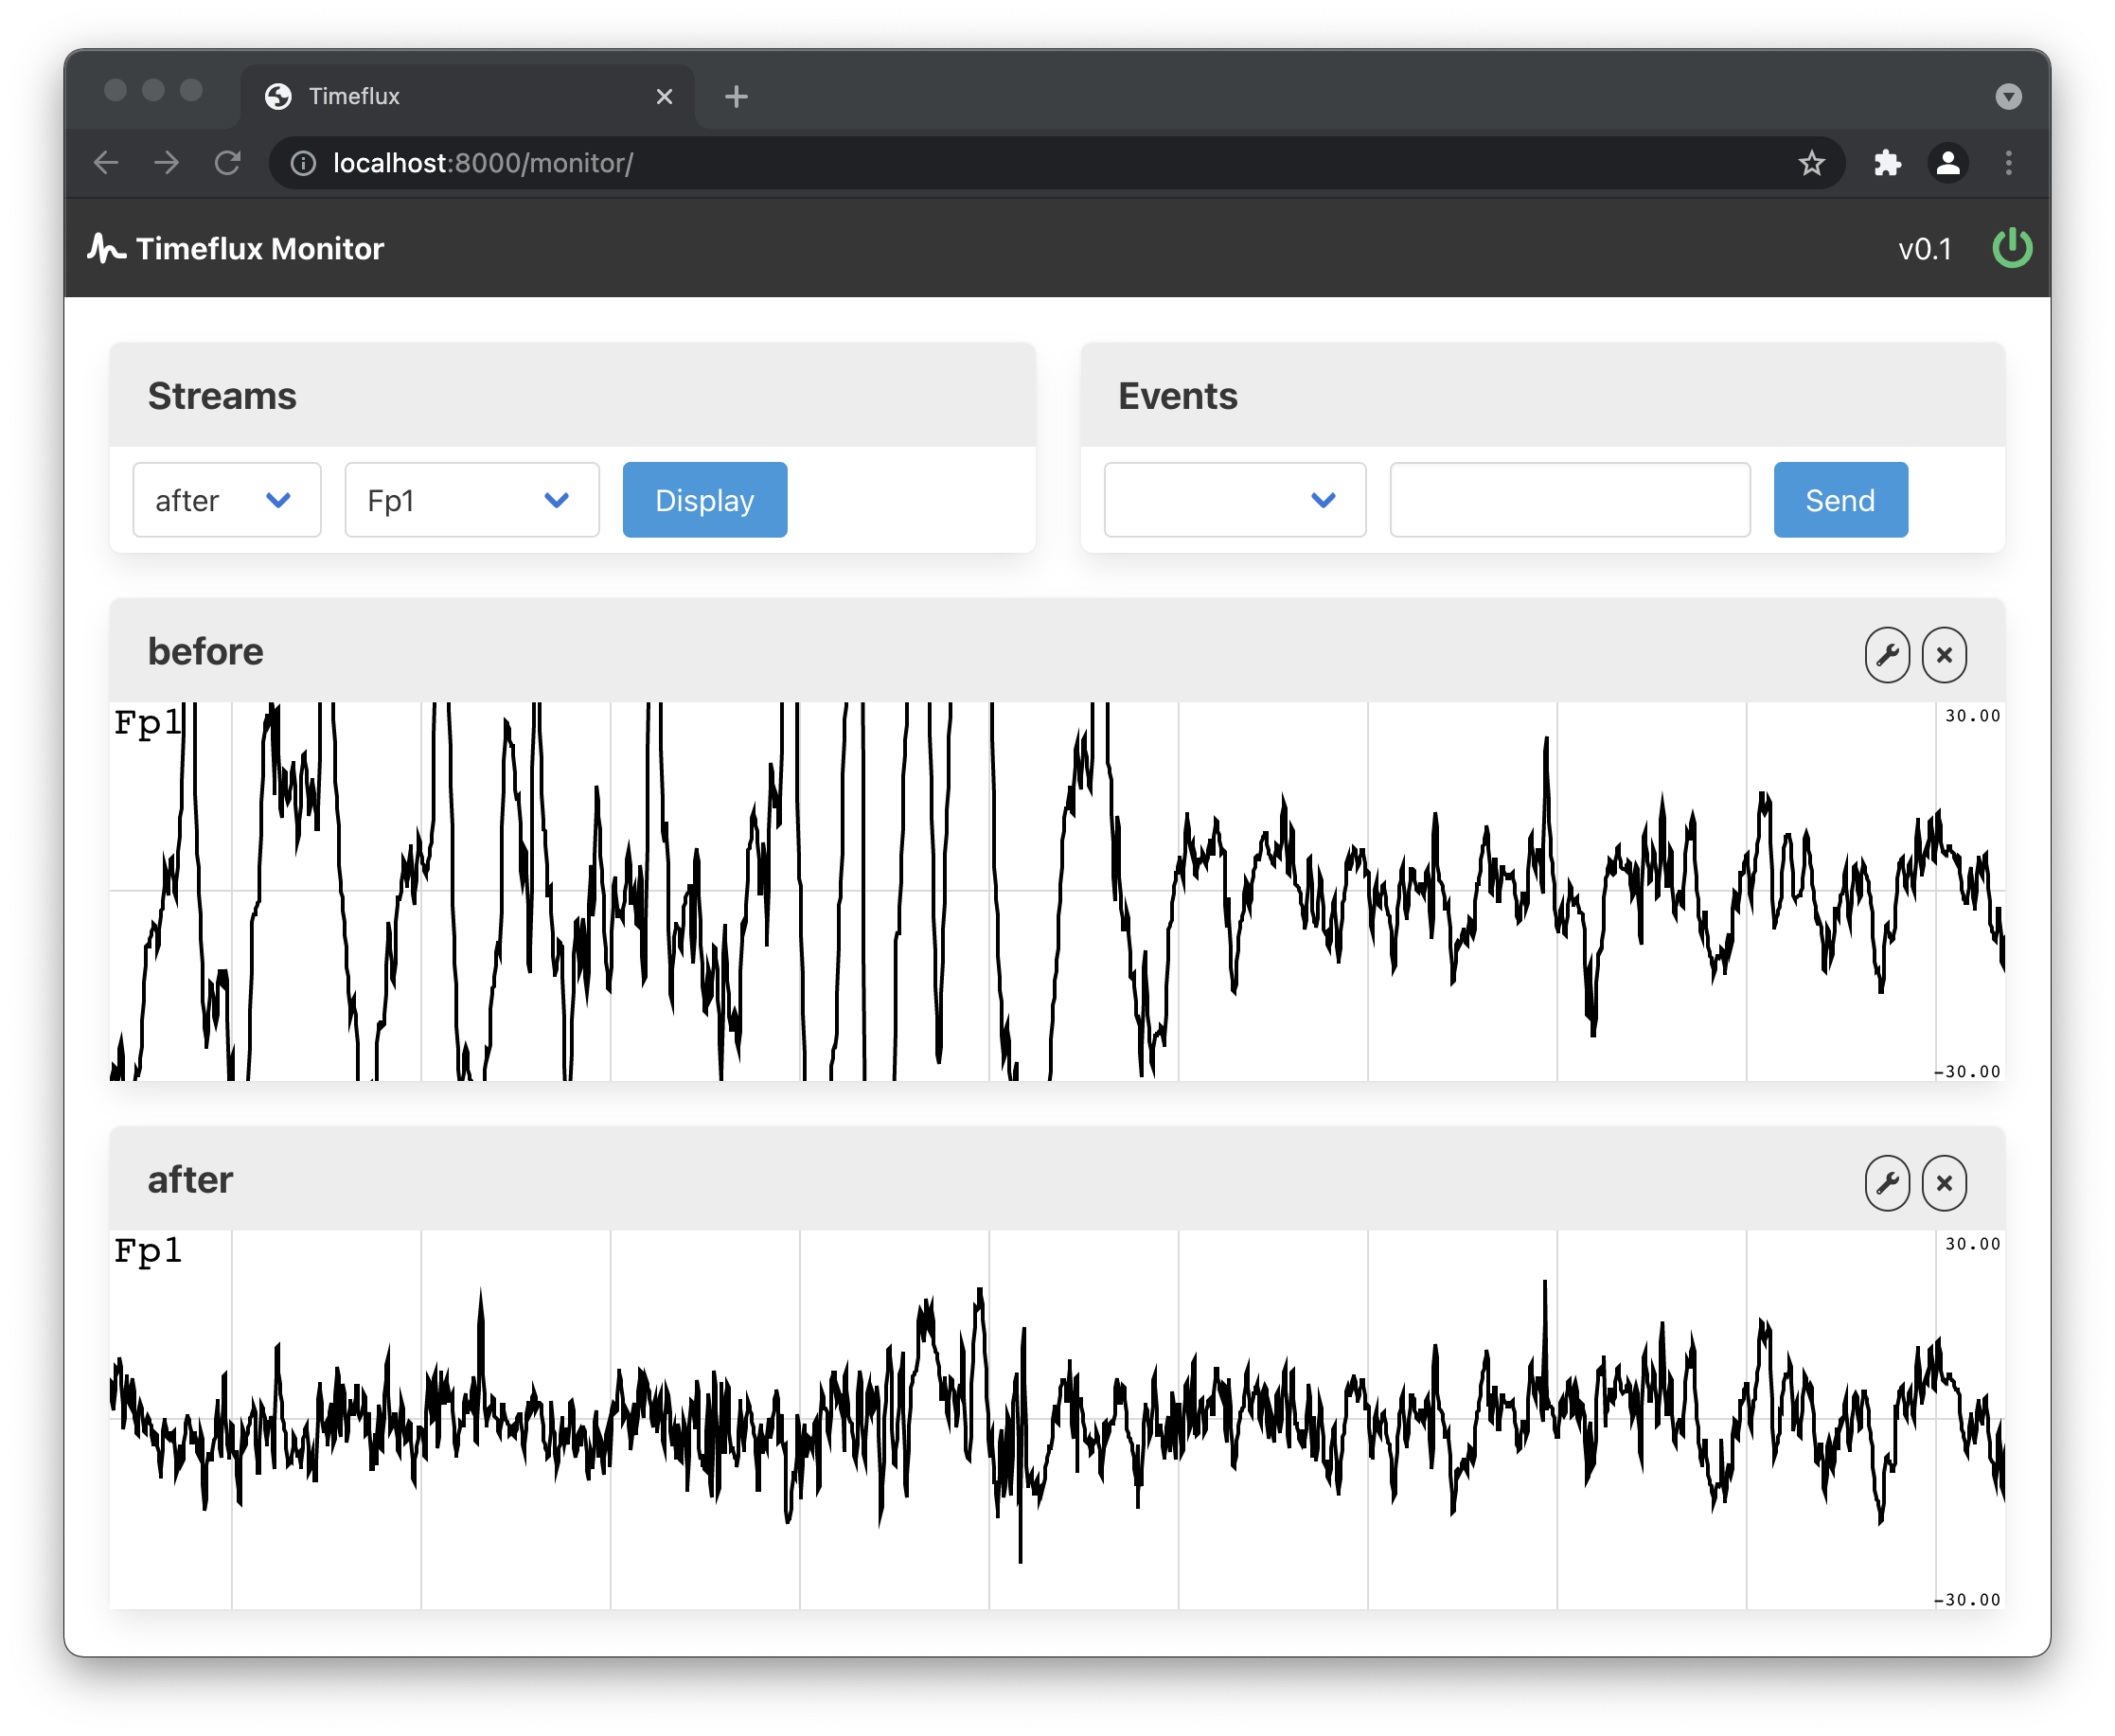Bookmark the page via the star icon
Screen dimensions: 2115x1736
1812,163
